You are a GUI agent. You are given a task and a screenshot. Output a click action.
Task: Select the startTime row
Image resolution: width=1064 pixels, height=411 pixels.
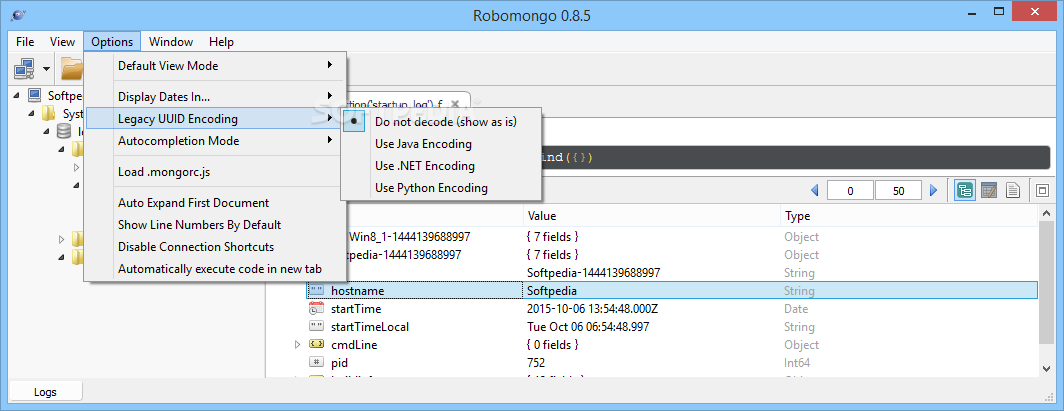(x=672, y=309)
